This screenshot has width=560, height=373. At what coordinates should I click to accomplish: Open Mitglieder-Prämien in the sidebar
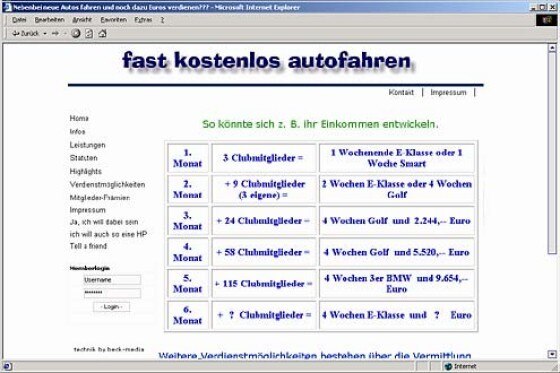click(x=100, y=198)
